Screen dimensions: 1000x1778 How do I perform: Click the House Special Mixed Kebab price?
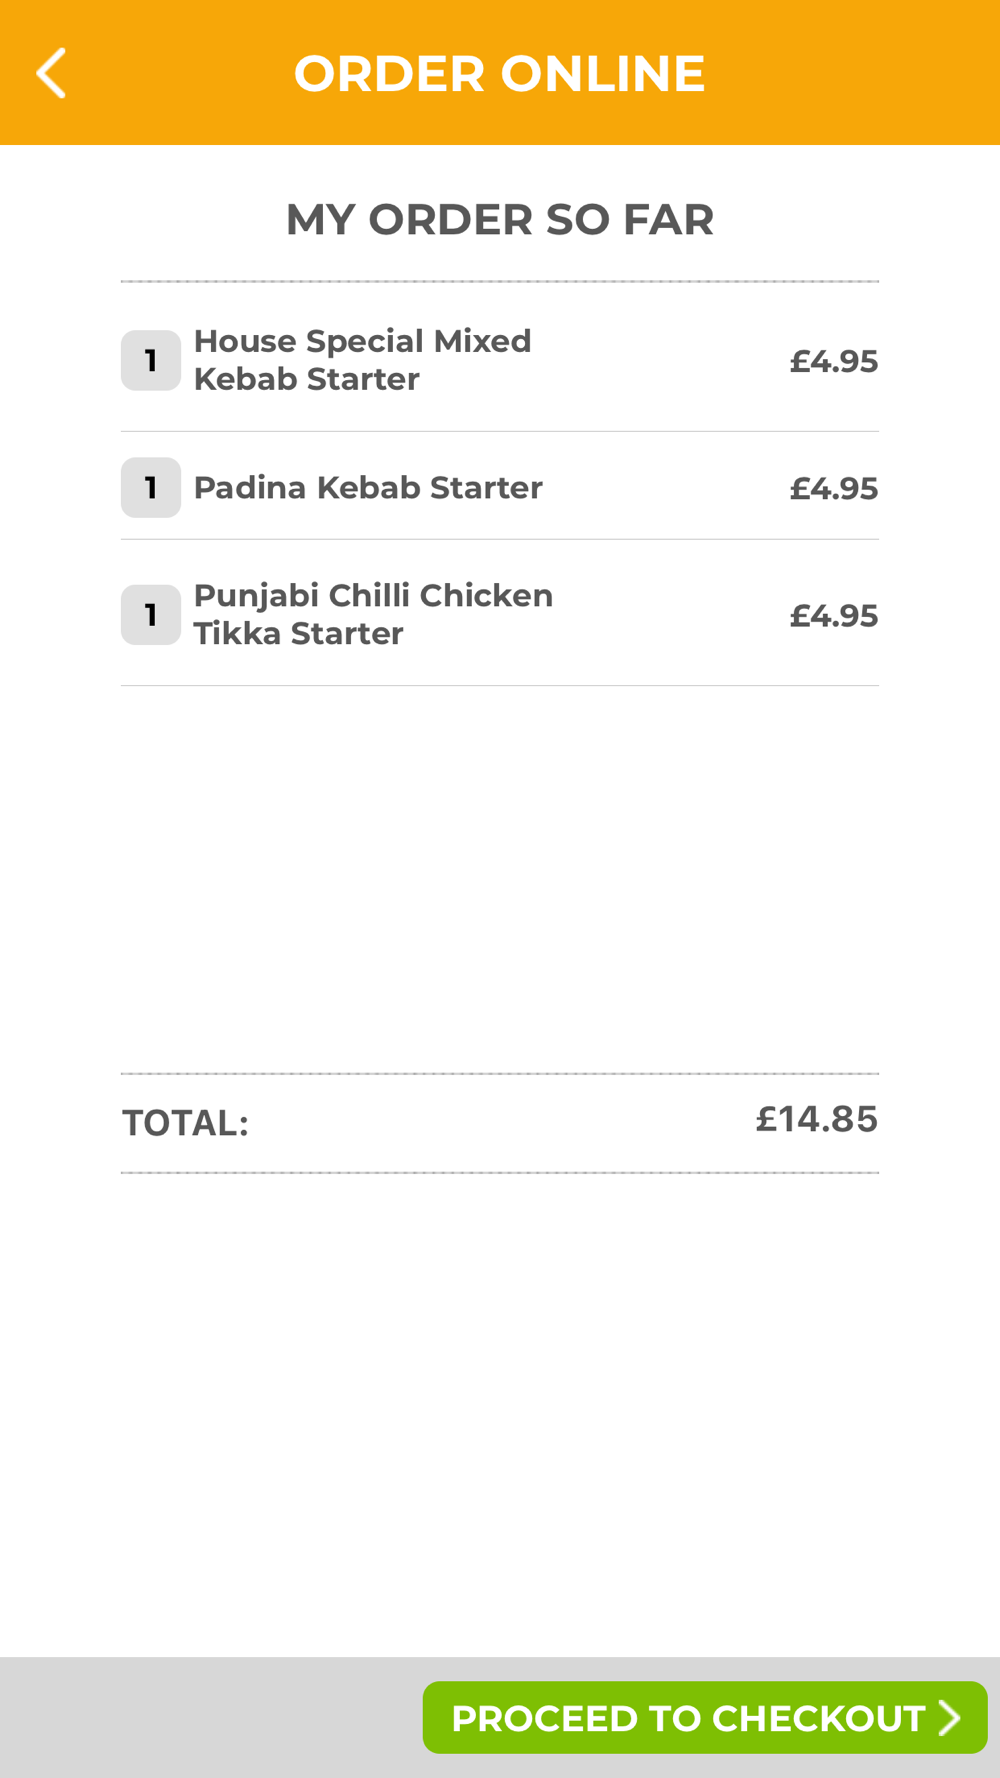833,361
